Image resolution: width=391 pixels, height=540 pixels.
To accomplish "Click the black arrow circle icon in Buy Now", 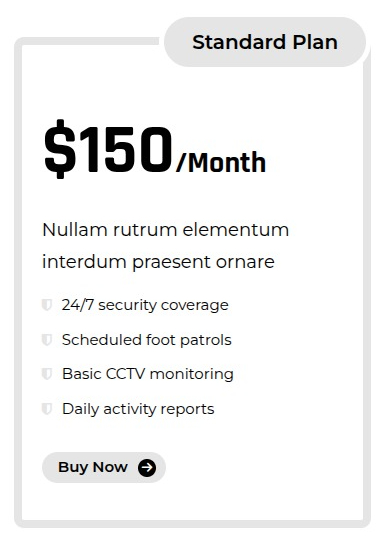I will tap(147, 468).
